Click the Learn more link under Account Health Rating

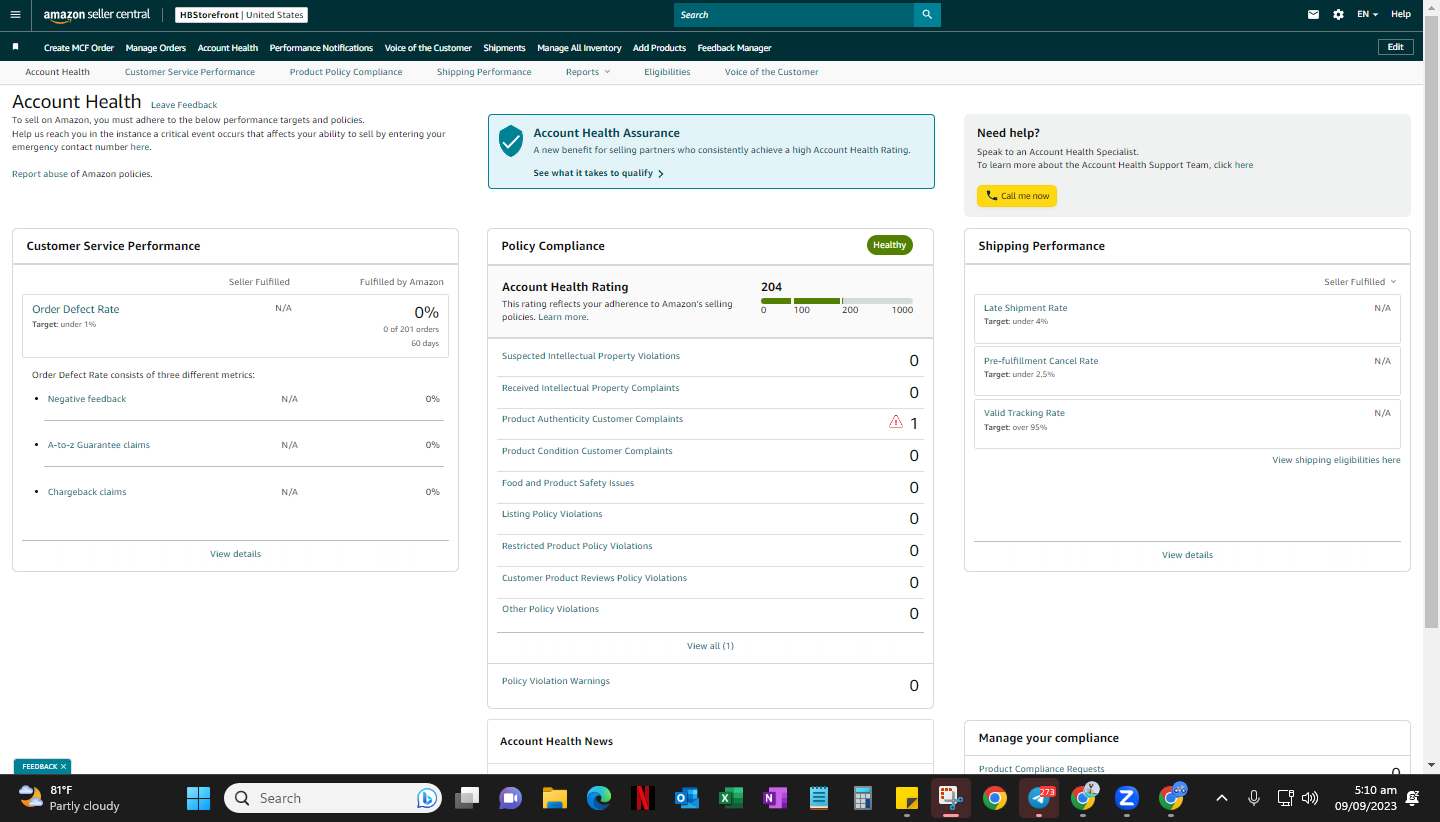(x=562, y=317)
